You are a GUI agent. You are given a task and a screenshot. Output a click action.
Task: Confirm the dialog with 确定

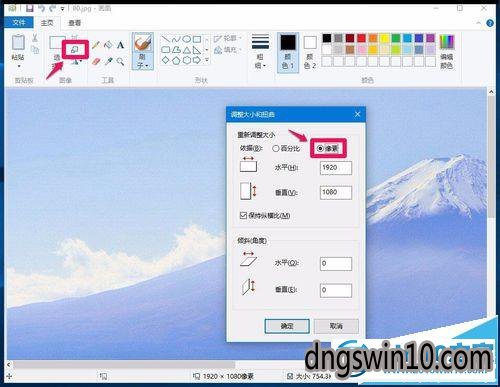click(x=287, y=326)
